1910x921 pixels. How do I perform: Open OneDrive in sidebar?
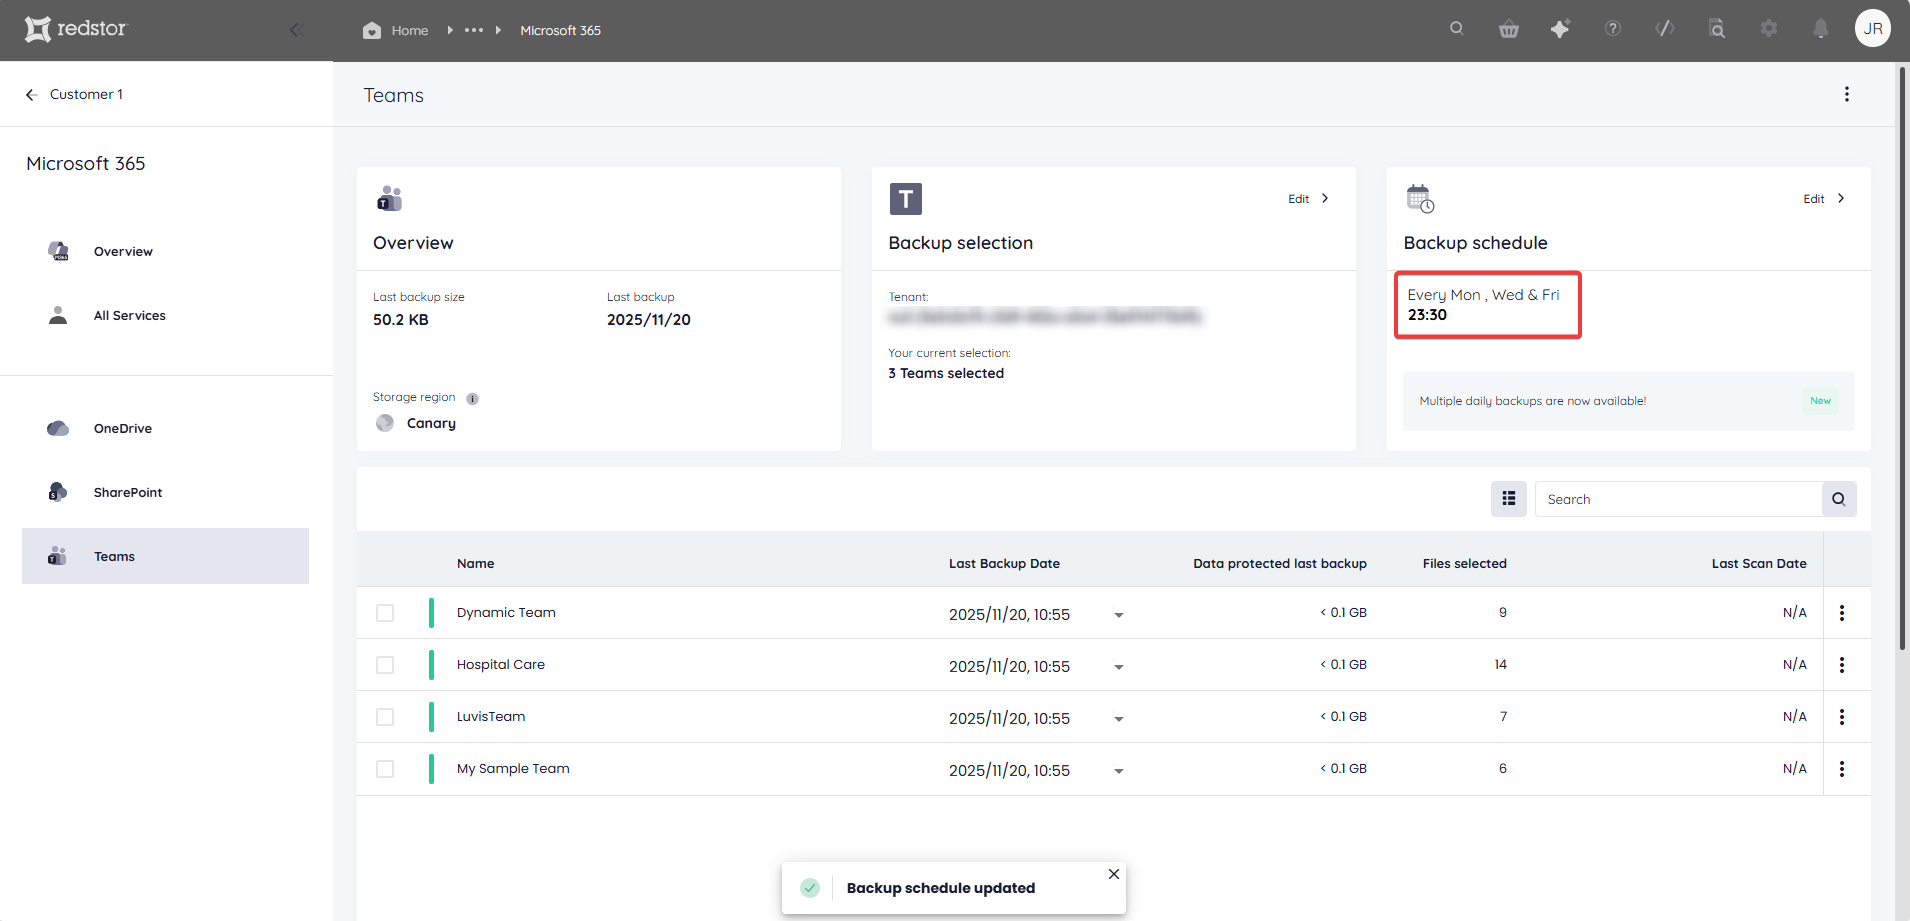tap(165, 428)
